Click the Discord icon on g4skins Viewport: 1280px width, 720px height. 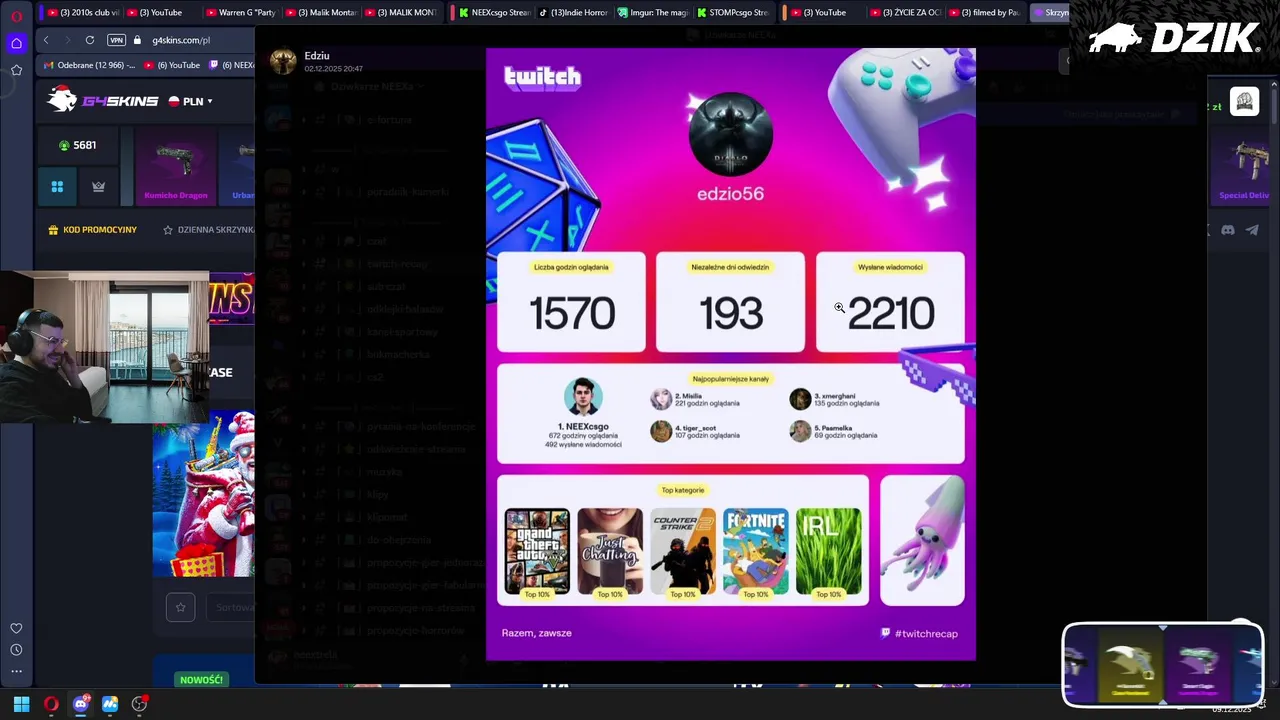(1228, 230)
